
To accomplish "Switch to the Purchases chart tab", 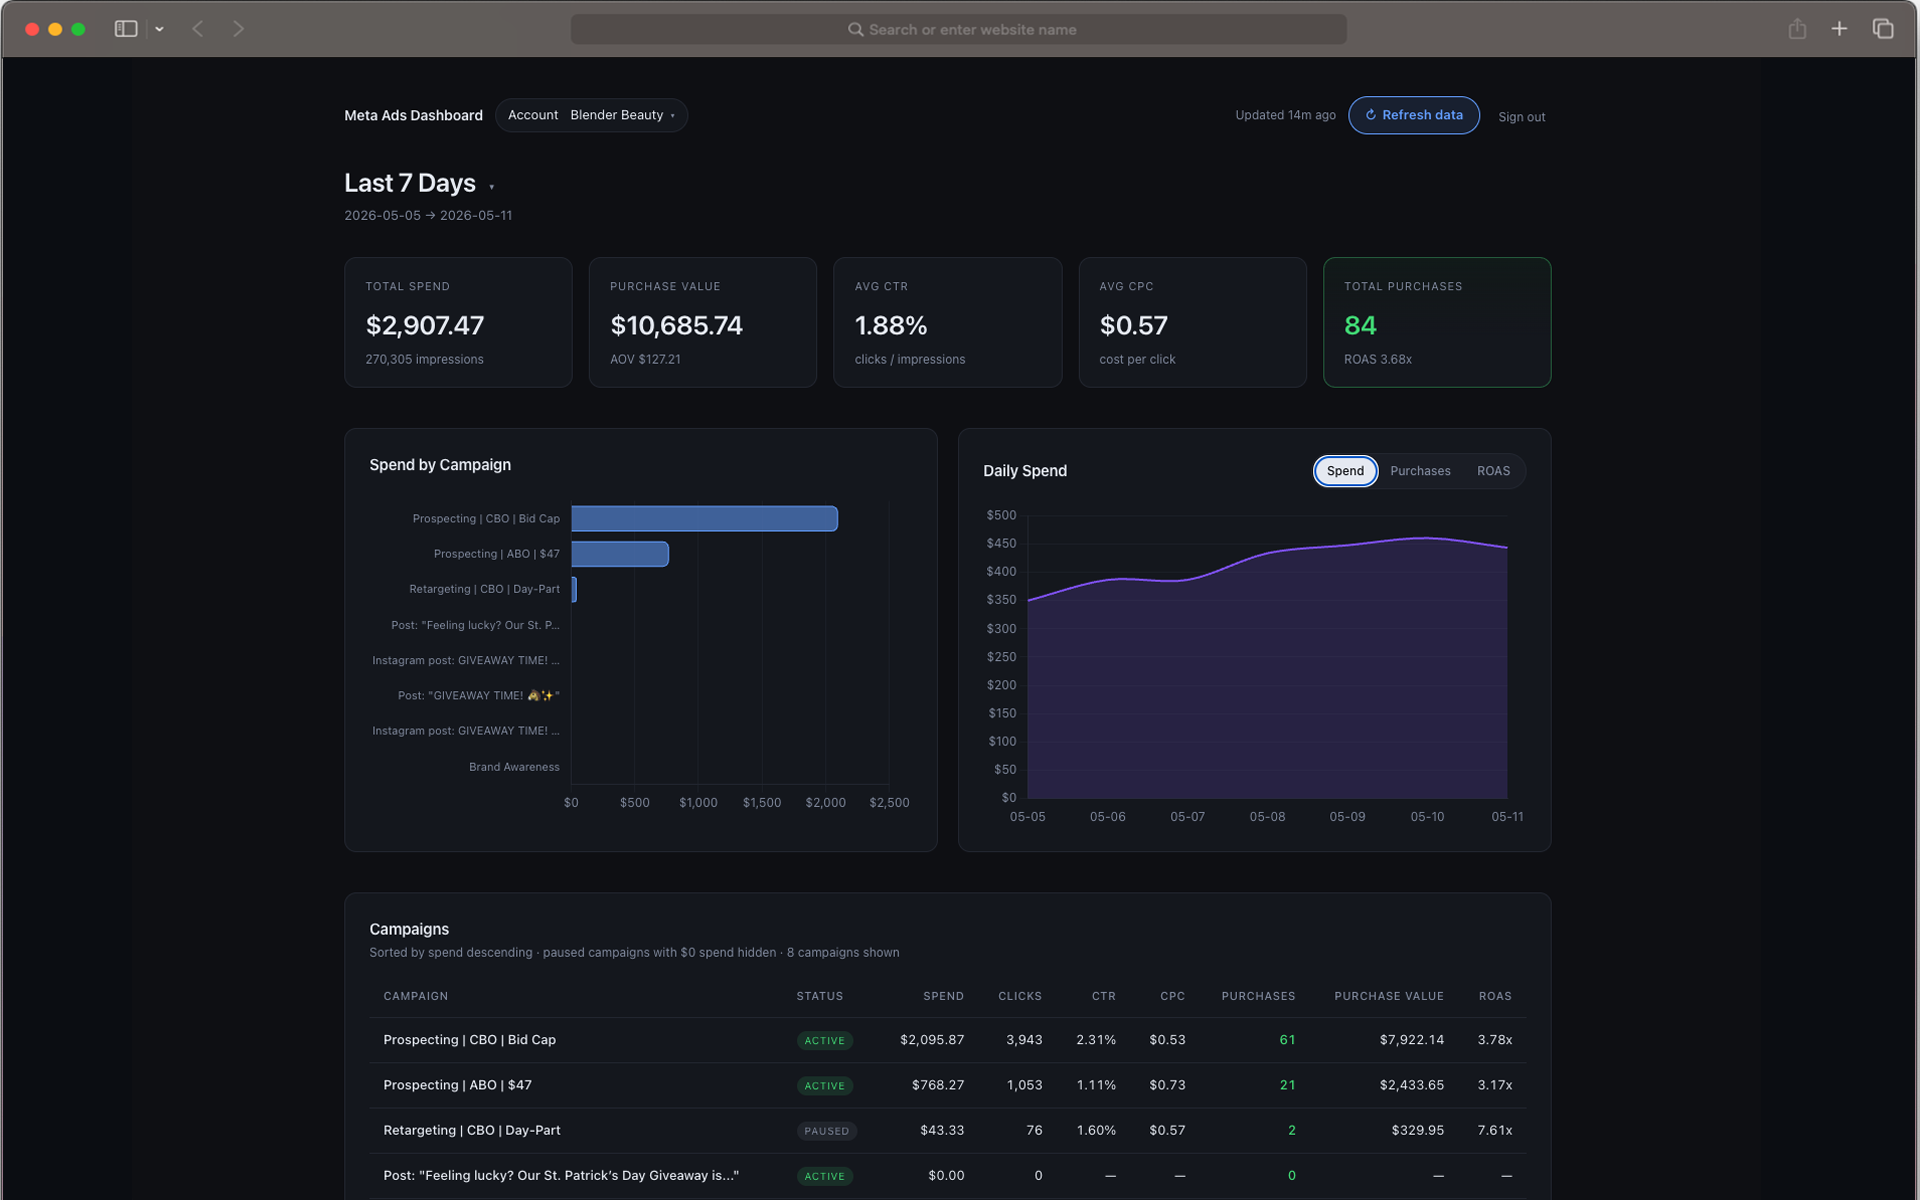I will [1420, 471].
